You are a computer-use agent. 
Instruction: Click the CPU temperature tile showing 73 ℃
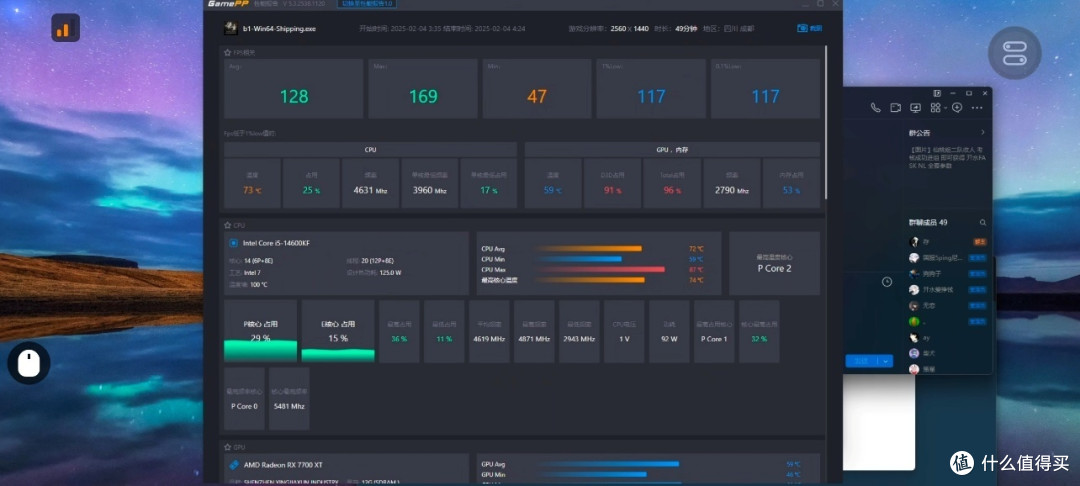[252, 183]
